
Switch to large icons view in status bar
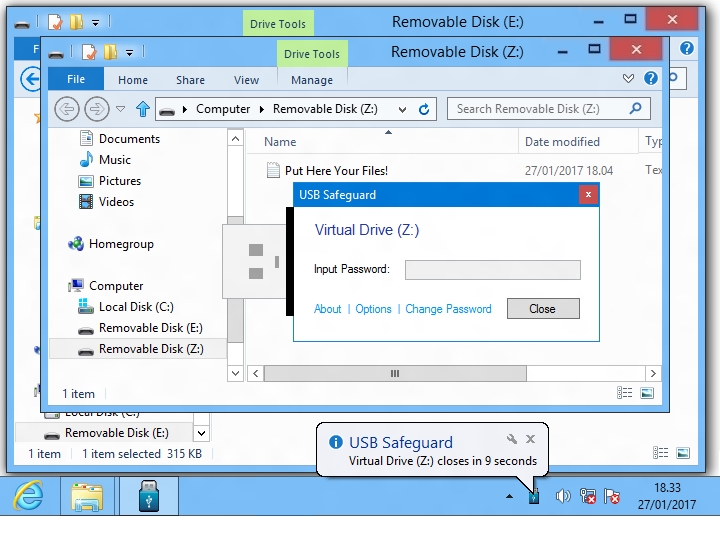point(647,394)
